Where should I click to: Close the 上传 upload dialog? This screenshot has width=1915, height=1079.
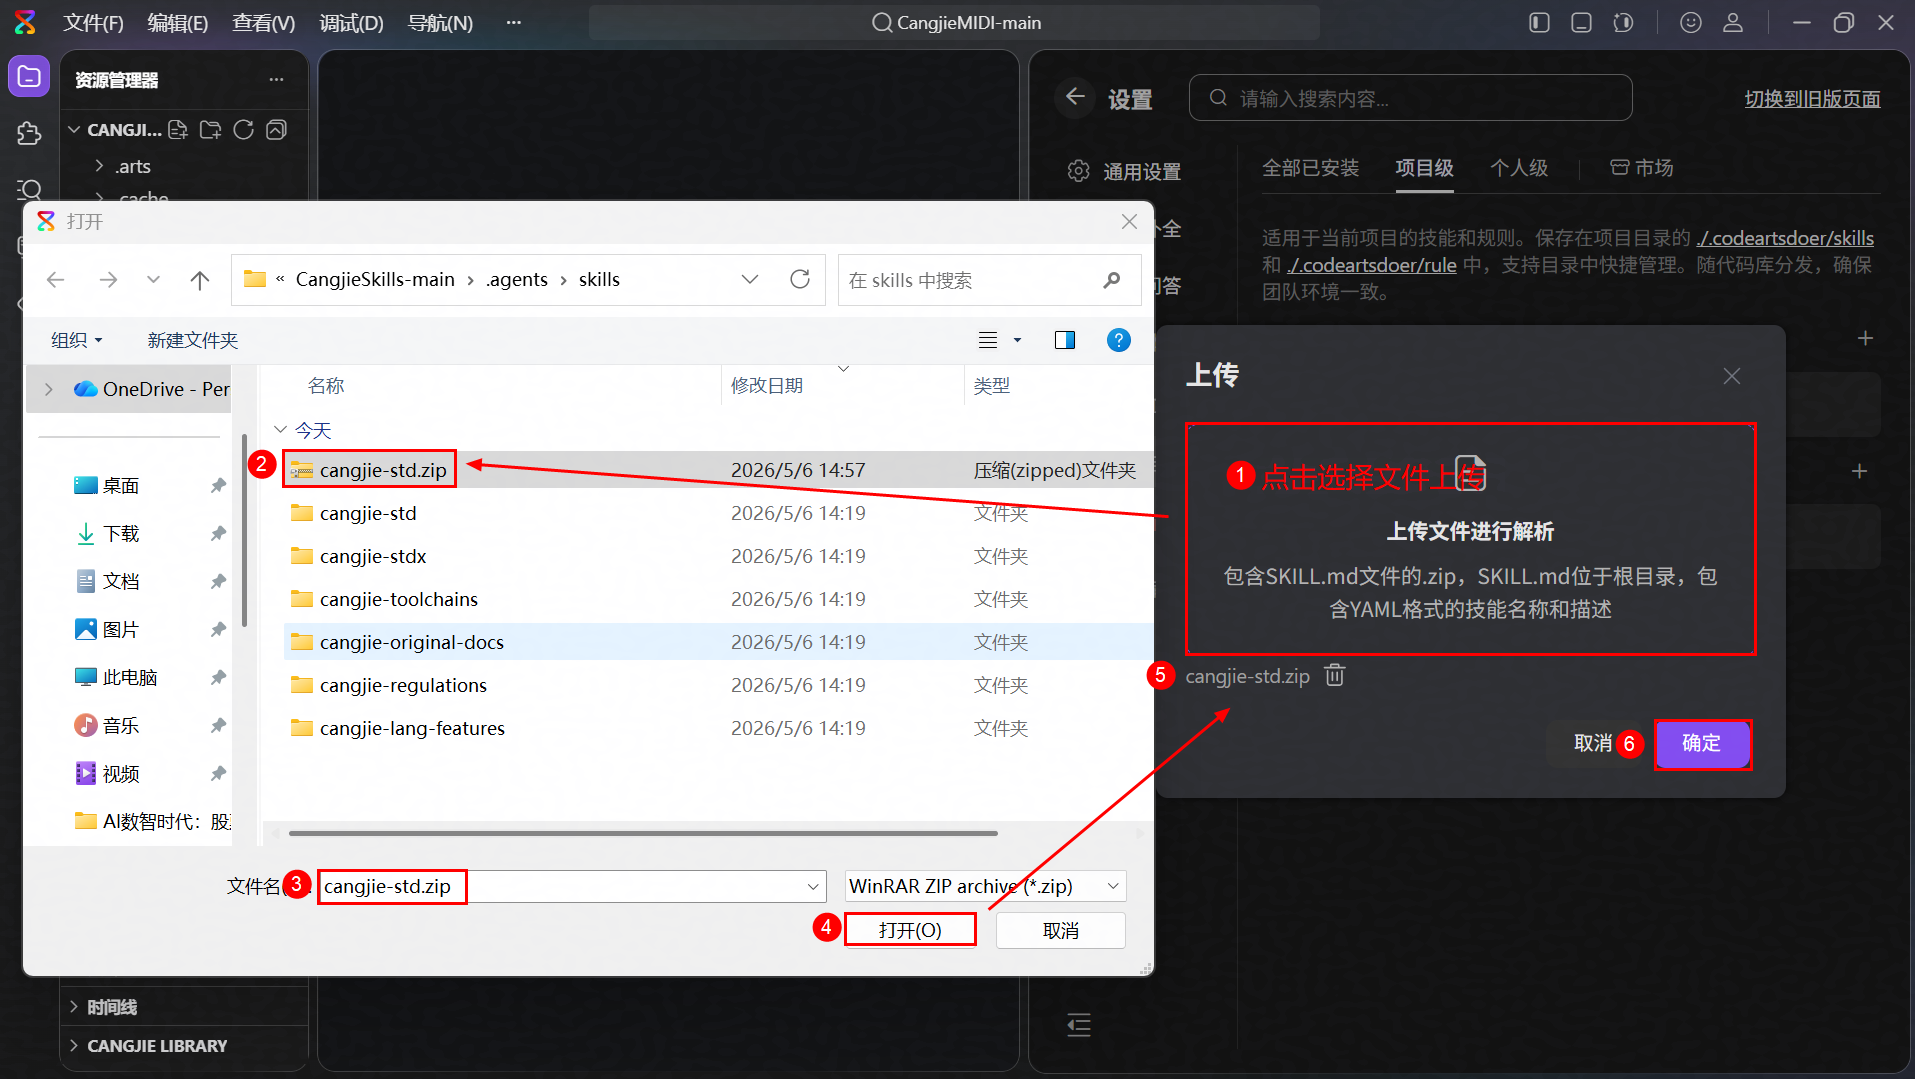tap(1732, 376)
